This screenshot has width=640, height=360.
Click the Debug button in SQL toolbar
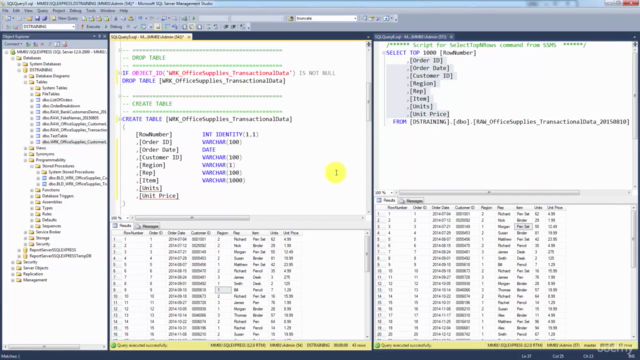(113, 27)
